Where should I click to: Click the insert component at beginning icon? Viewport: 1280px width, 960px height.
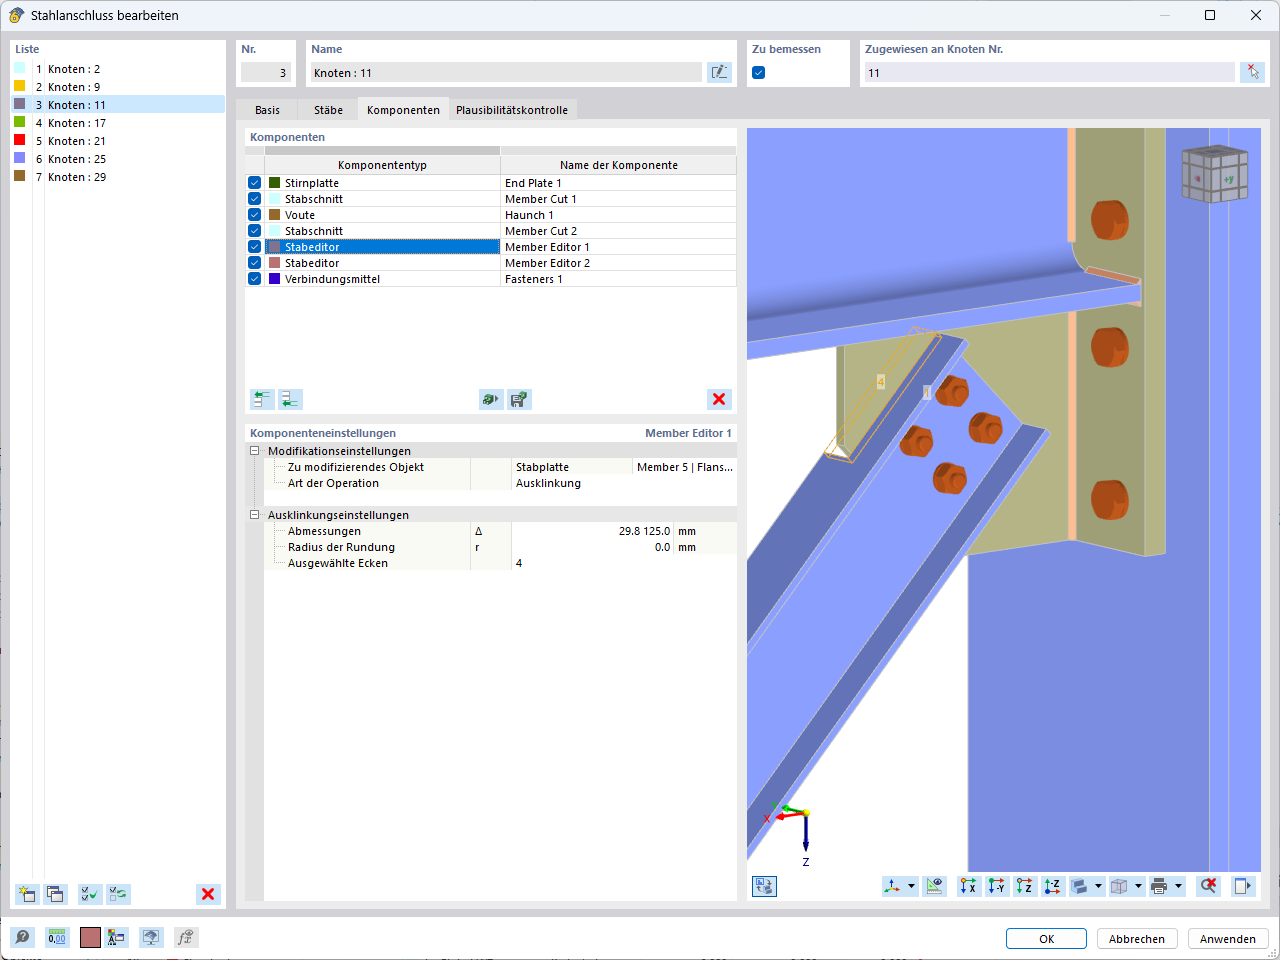(x=262, y=399)
